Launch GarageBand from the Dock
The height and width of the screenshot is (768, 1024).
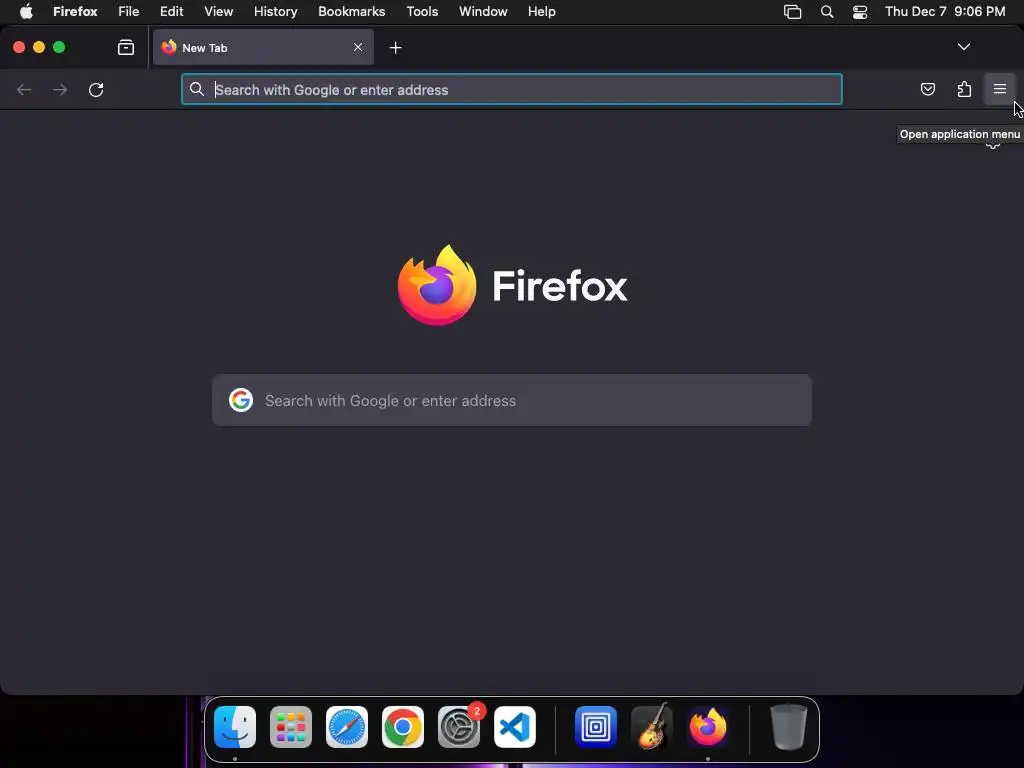652,726
